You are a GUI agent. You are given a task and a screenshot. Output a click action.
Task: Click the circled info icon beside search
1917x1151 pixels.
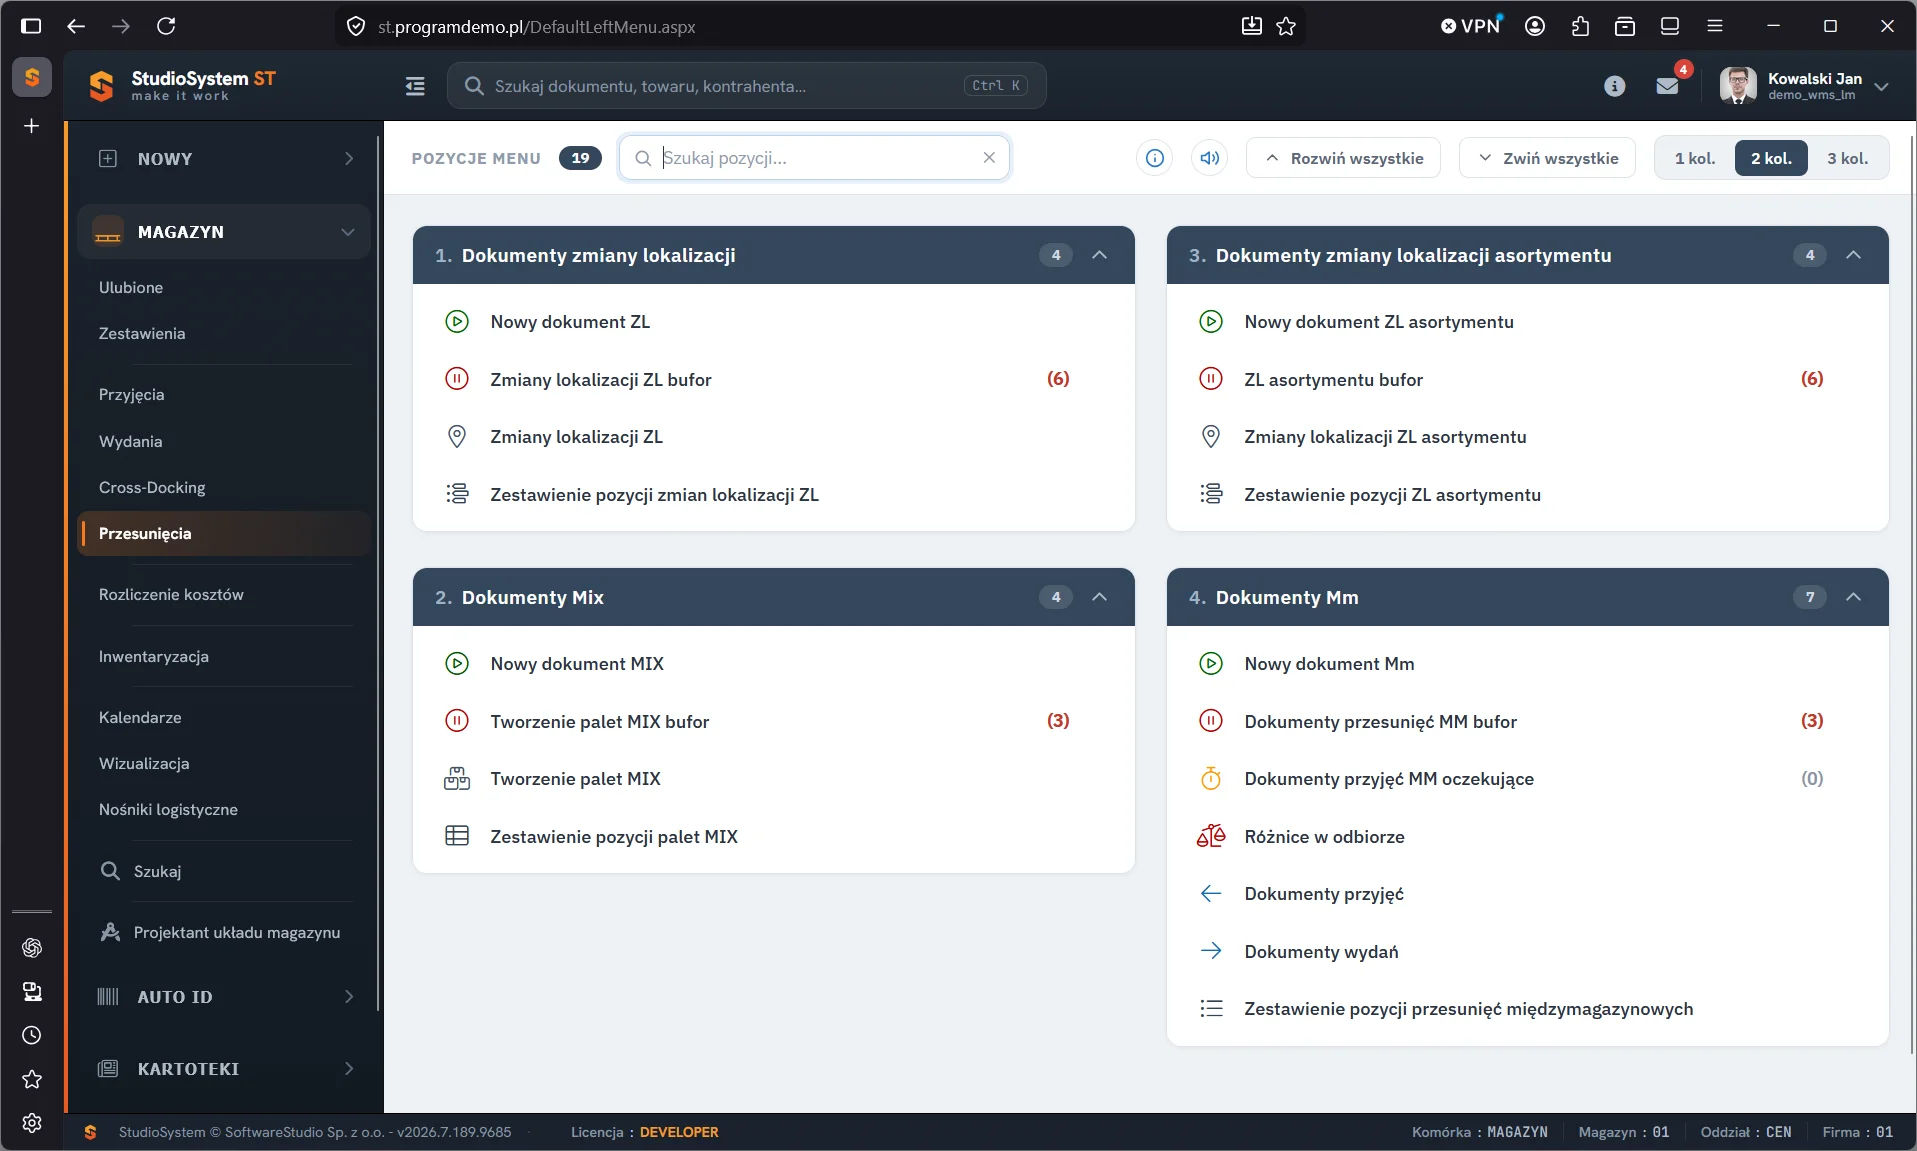coord(1154,158)
